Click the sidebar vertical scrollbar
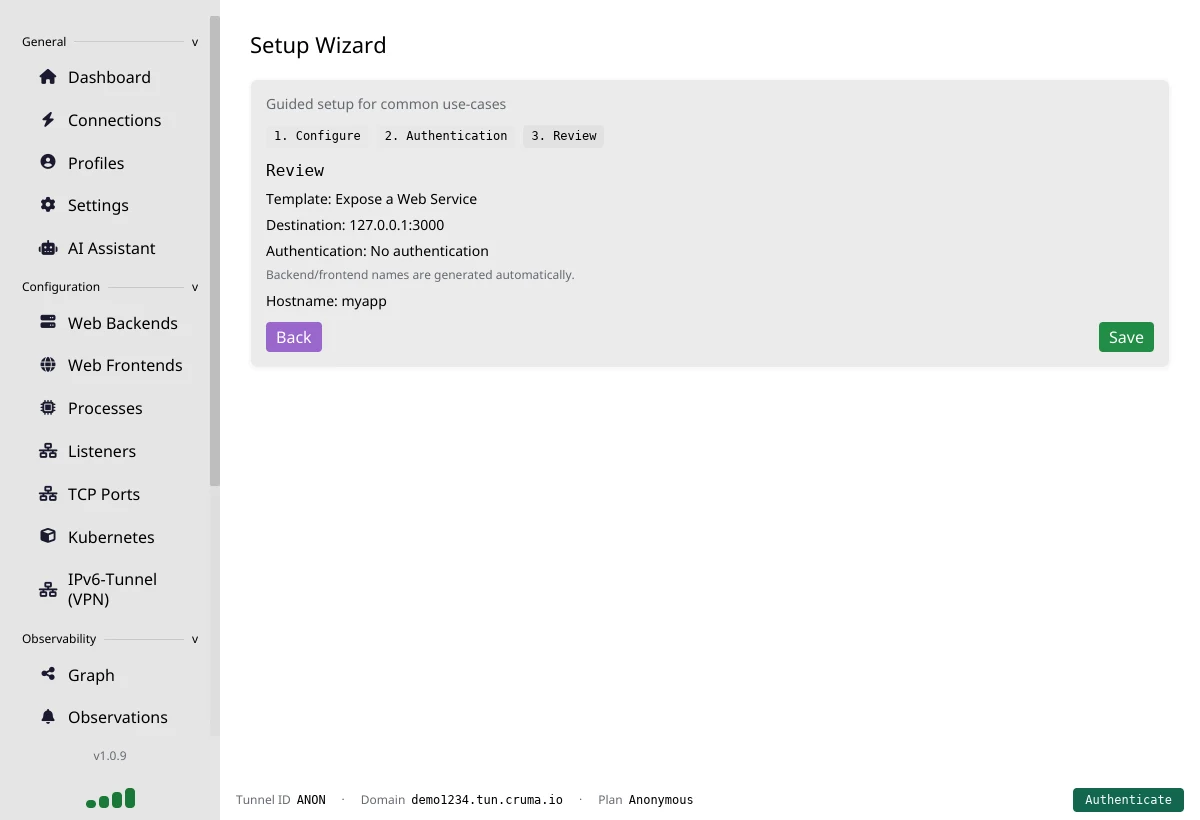Viewport: 1200px width, 820px height. pos(214,250)
